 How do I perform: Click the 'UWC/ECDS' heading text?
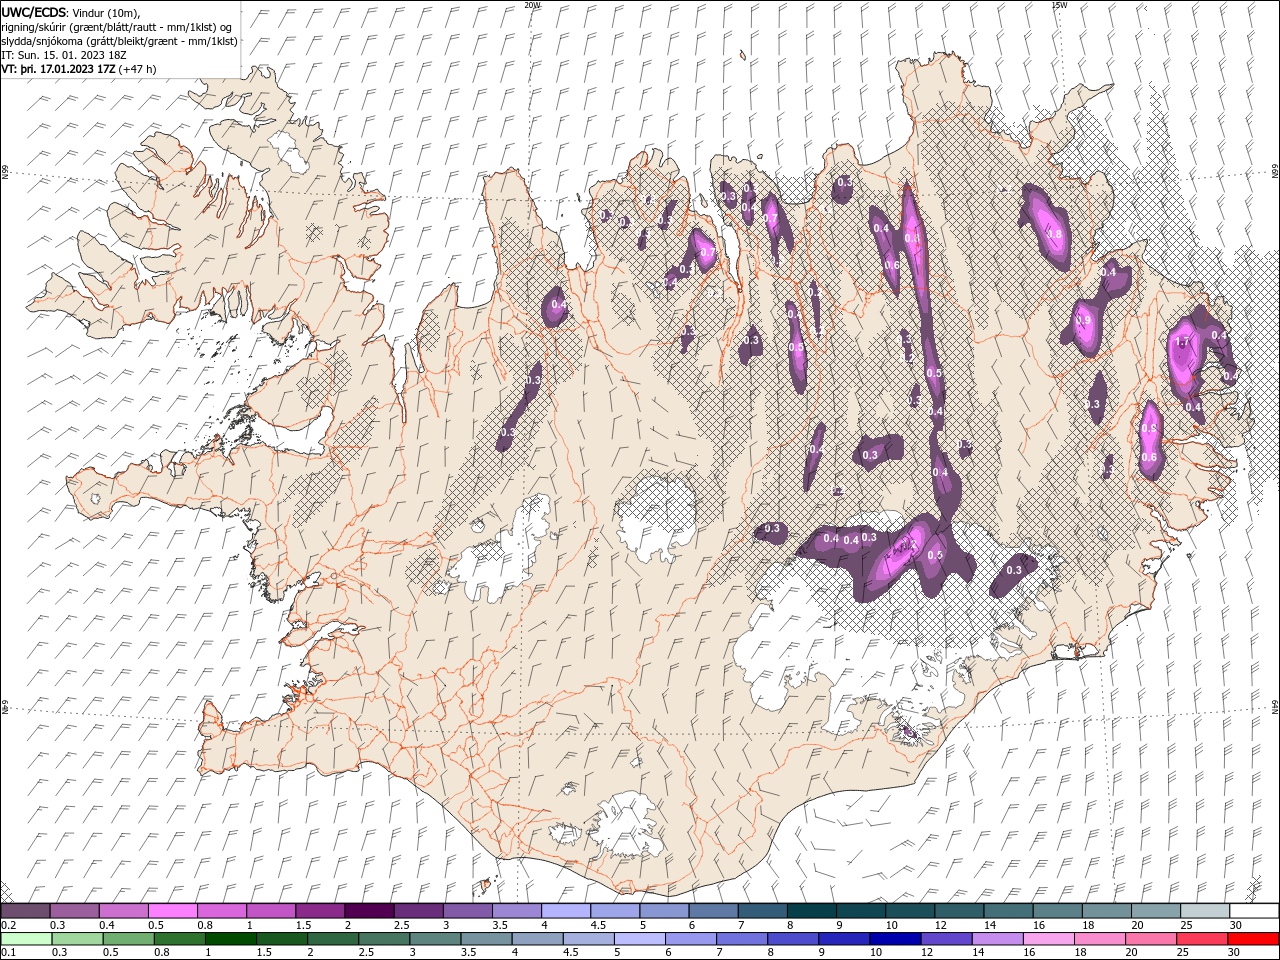click(33, 11)
